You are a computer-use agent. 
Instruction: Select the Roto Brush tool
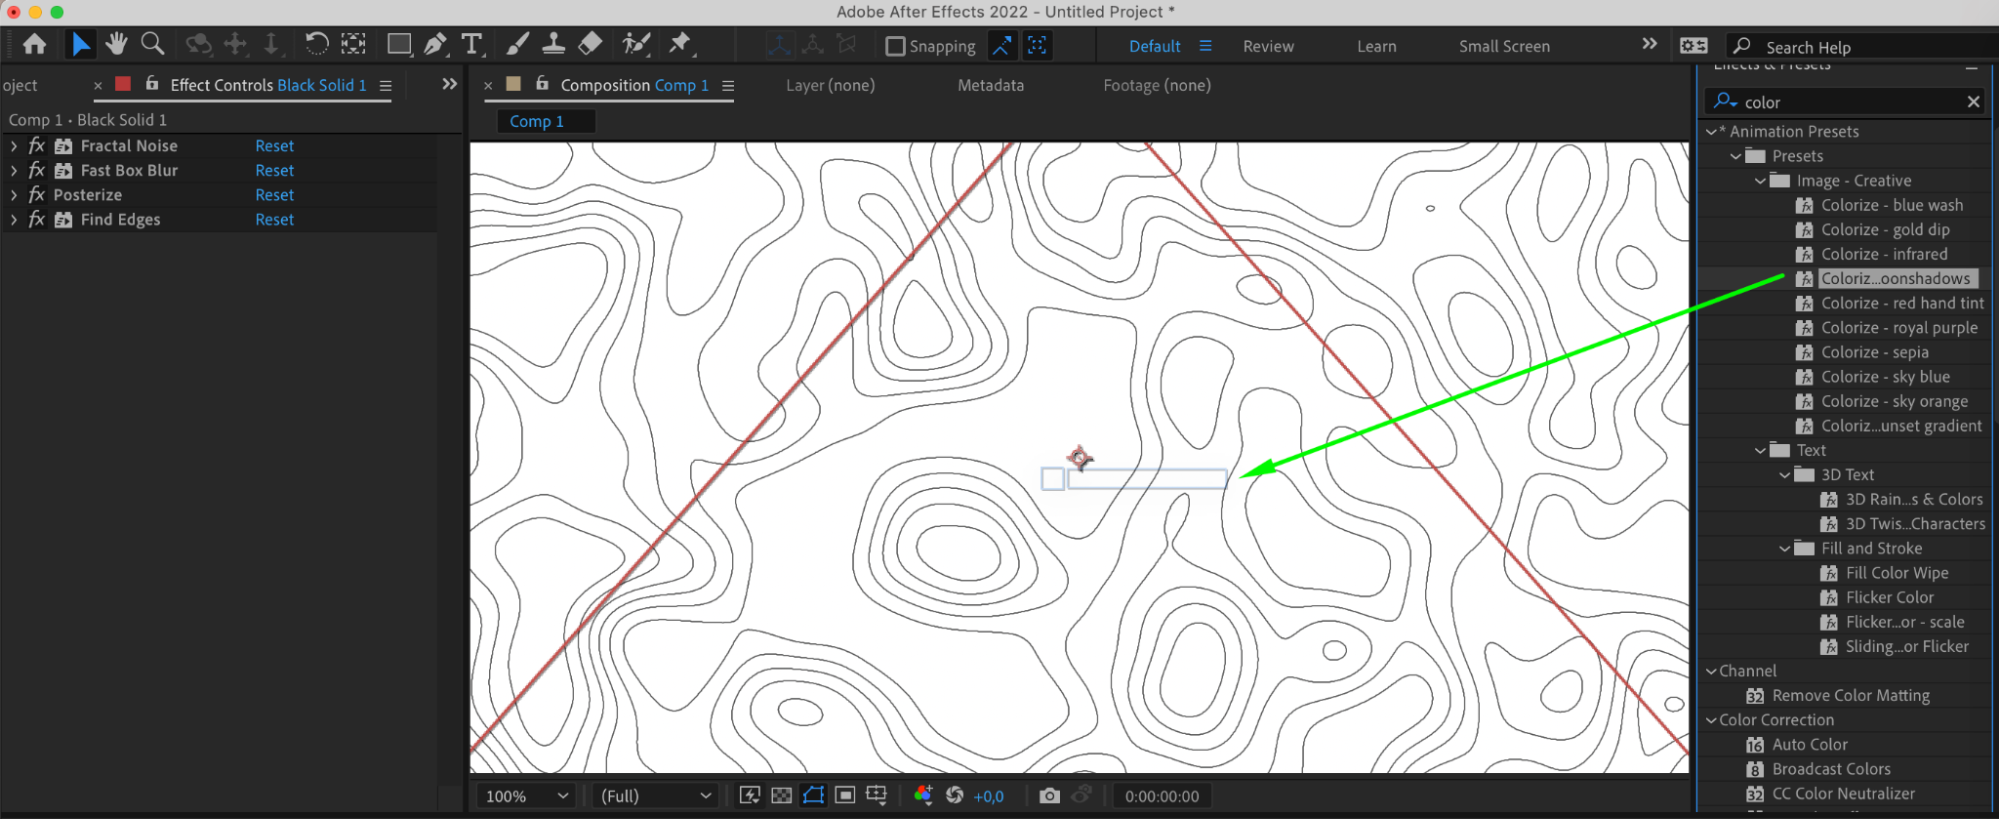click(x=635, y=44)
